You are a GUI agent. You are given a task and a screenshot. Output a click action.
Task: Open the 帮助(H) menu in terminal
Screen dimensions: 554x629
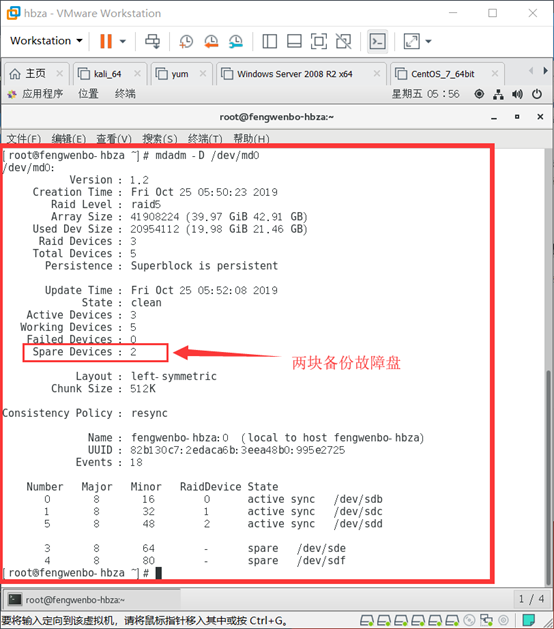[252, 139]
